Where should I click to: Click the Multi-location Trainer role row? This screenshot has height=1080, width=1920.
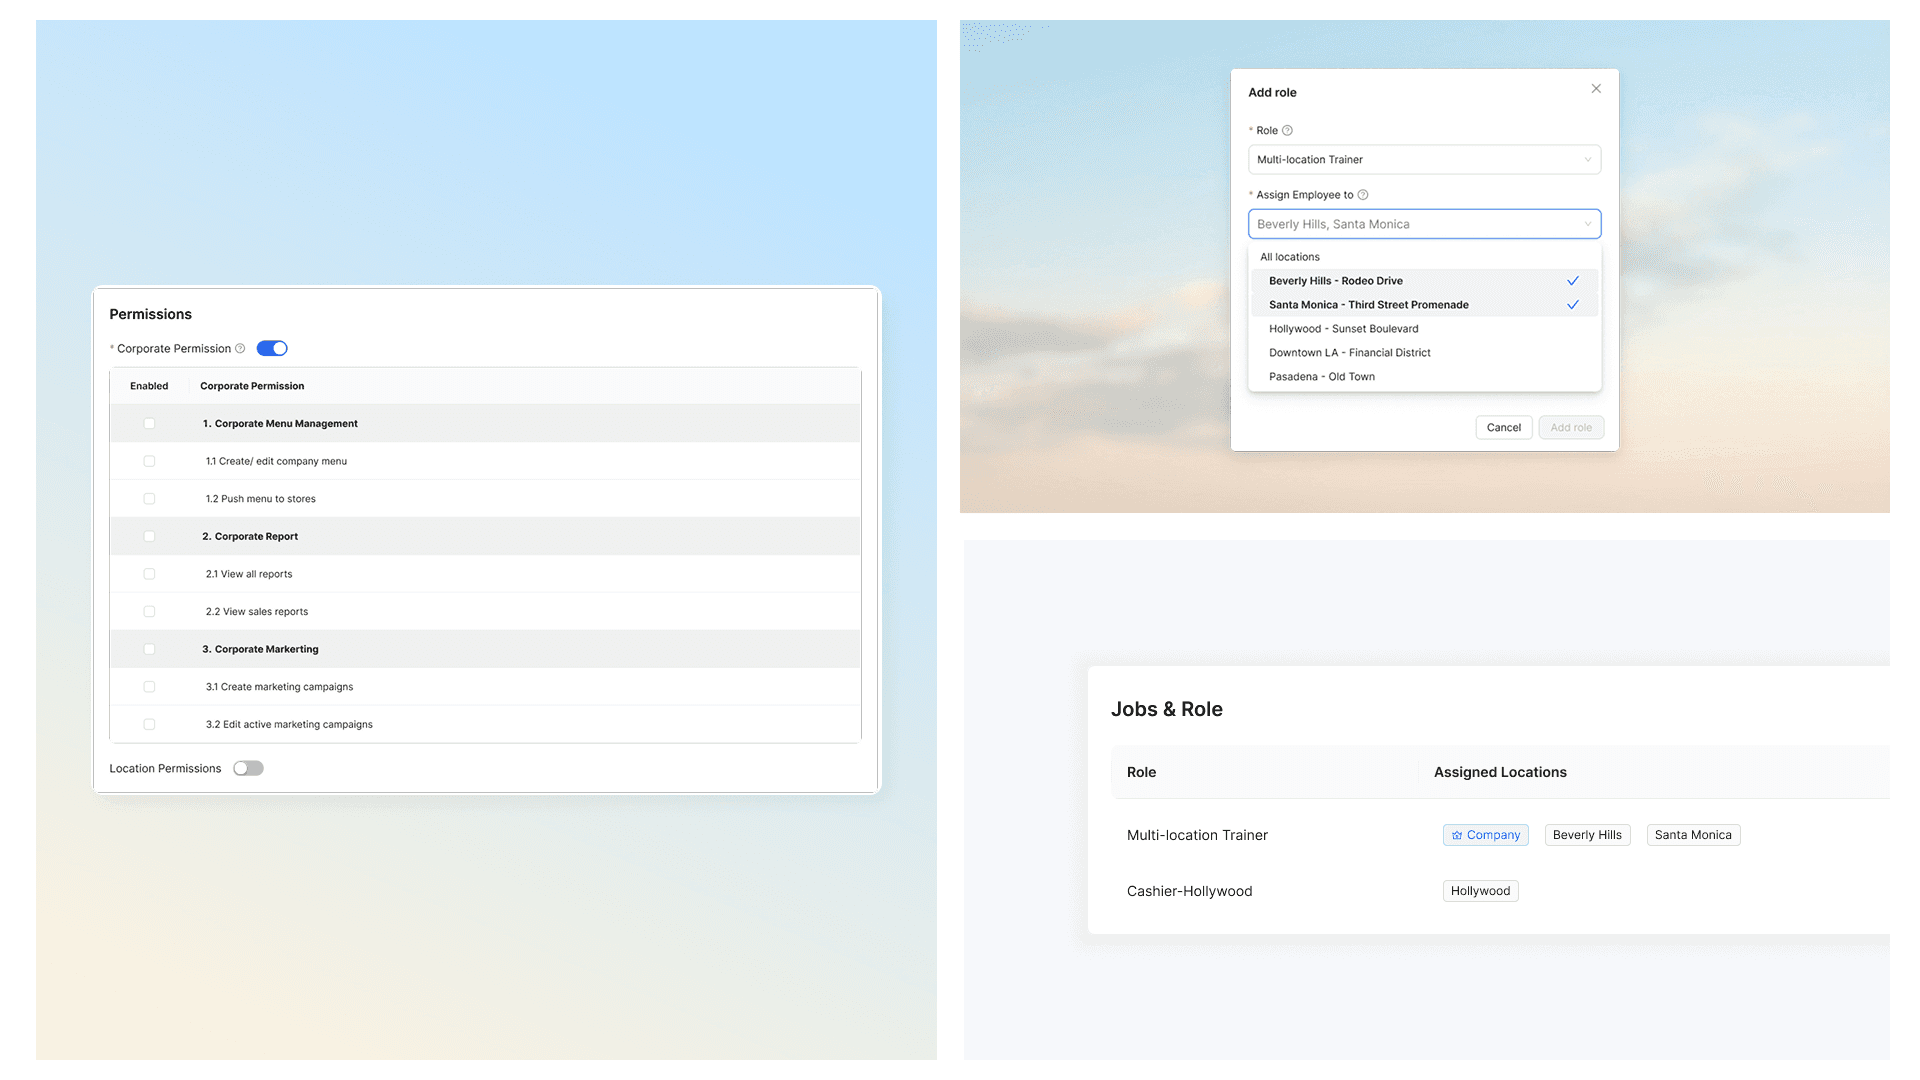[1197, 835]
